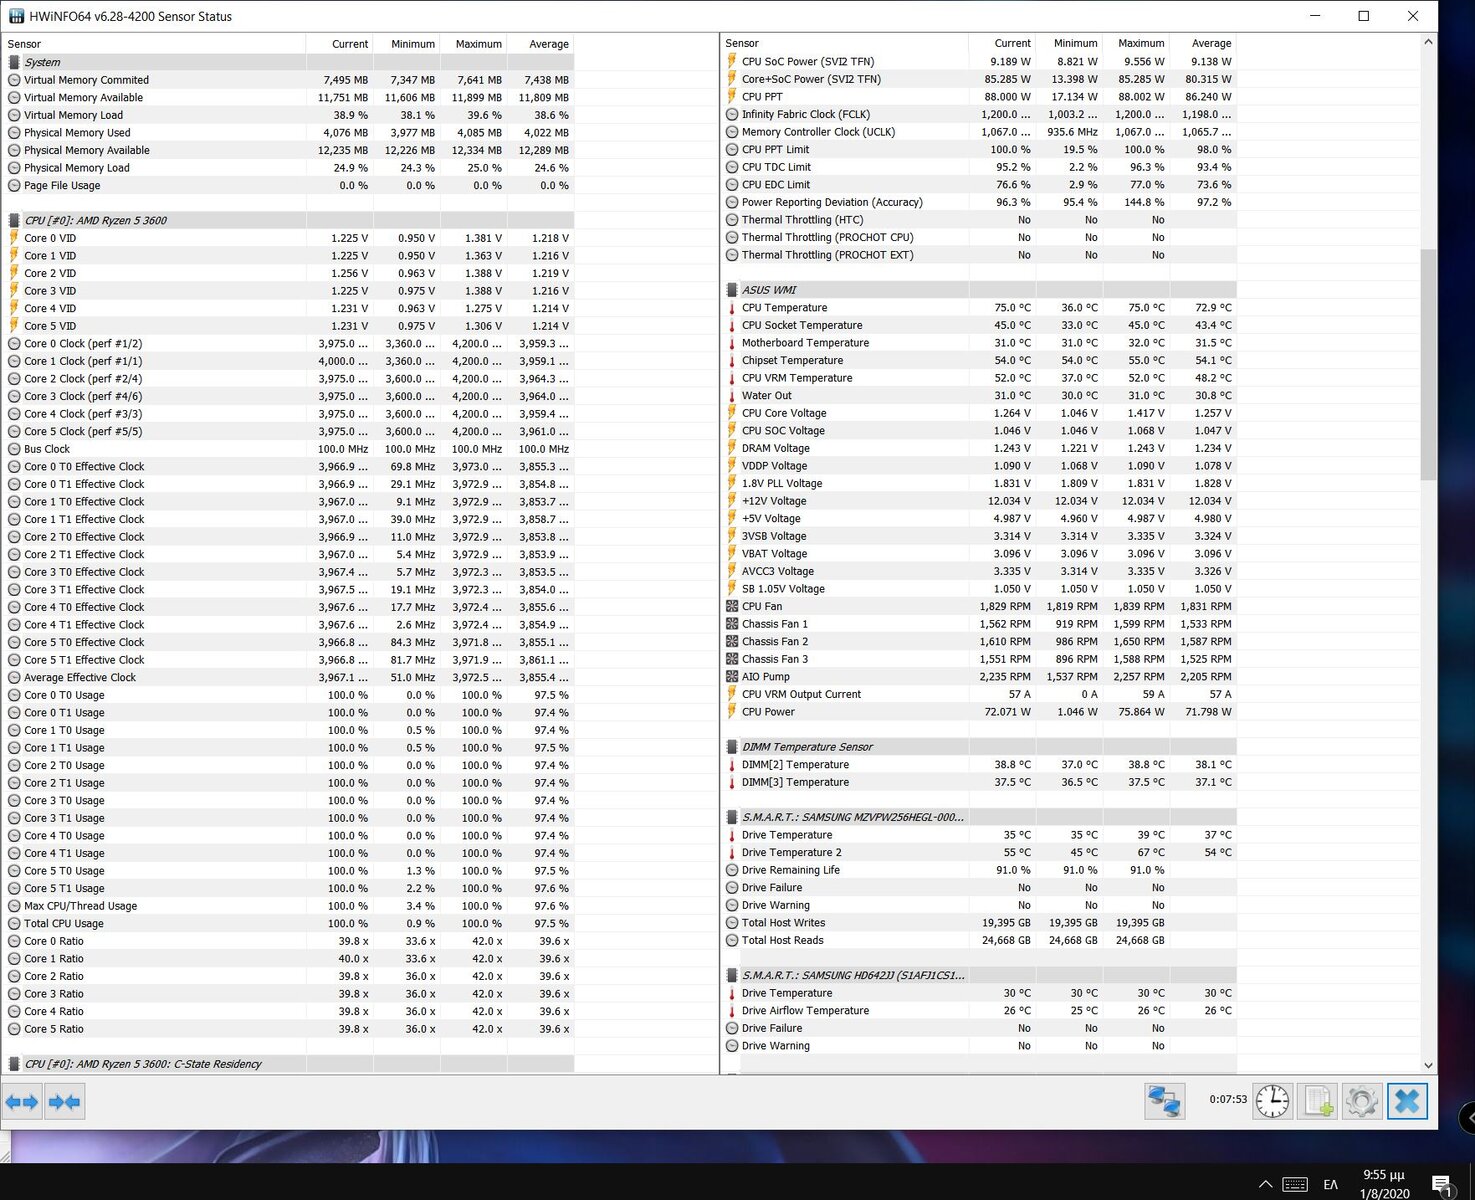Select the Power Reporting Deviation (Accuracy) row
Image resolution: width=1475 pixels, height=1200 pixels.
click(979, 202)
